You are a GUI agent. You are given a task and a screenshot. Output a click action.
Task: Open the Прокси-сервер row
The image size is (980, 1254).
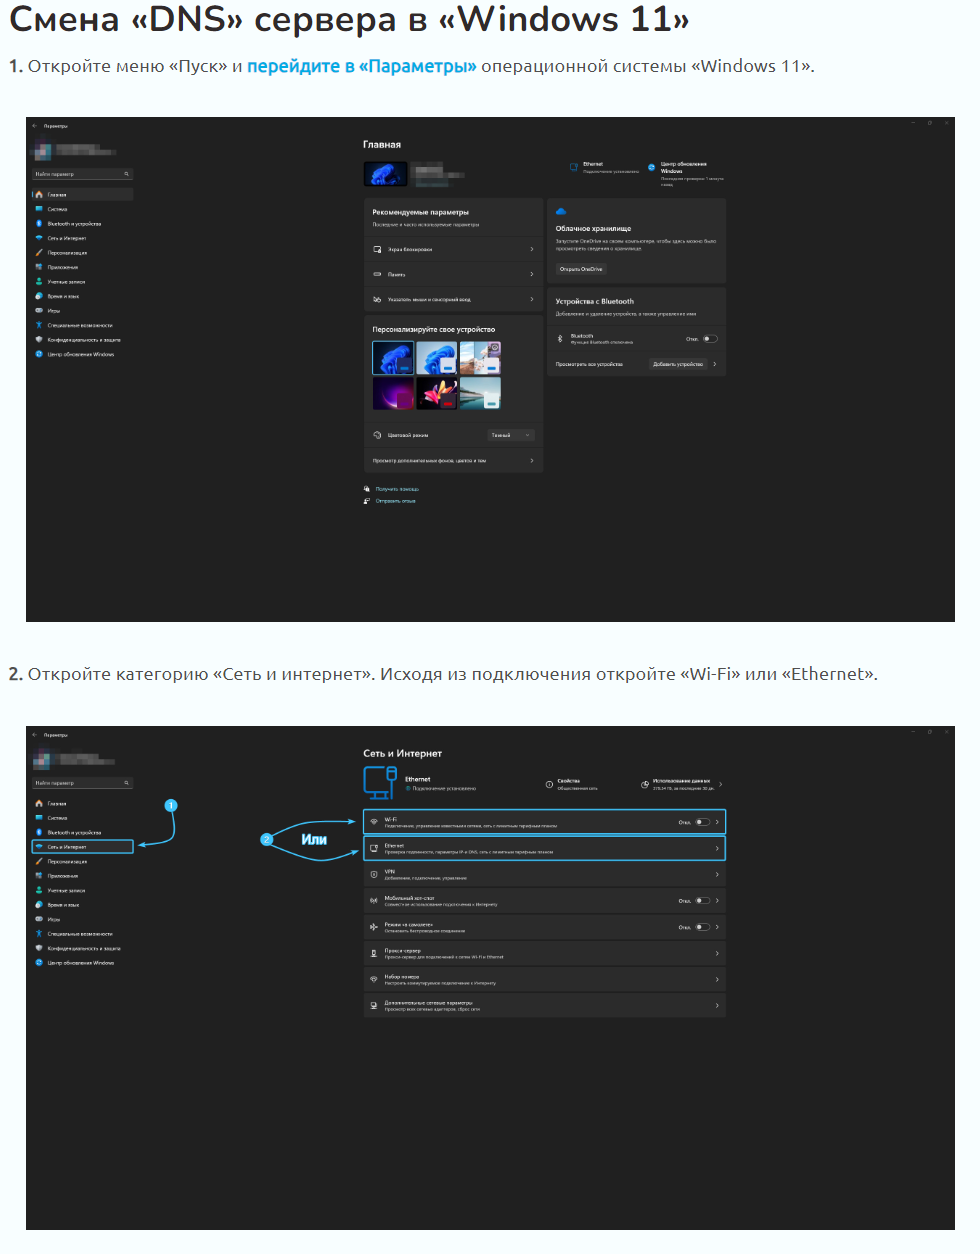point(544,953)
